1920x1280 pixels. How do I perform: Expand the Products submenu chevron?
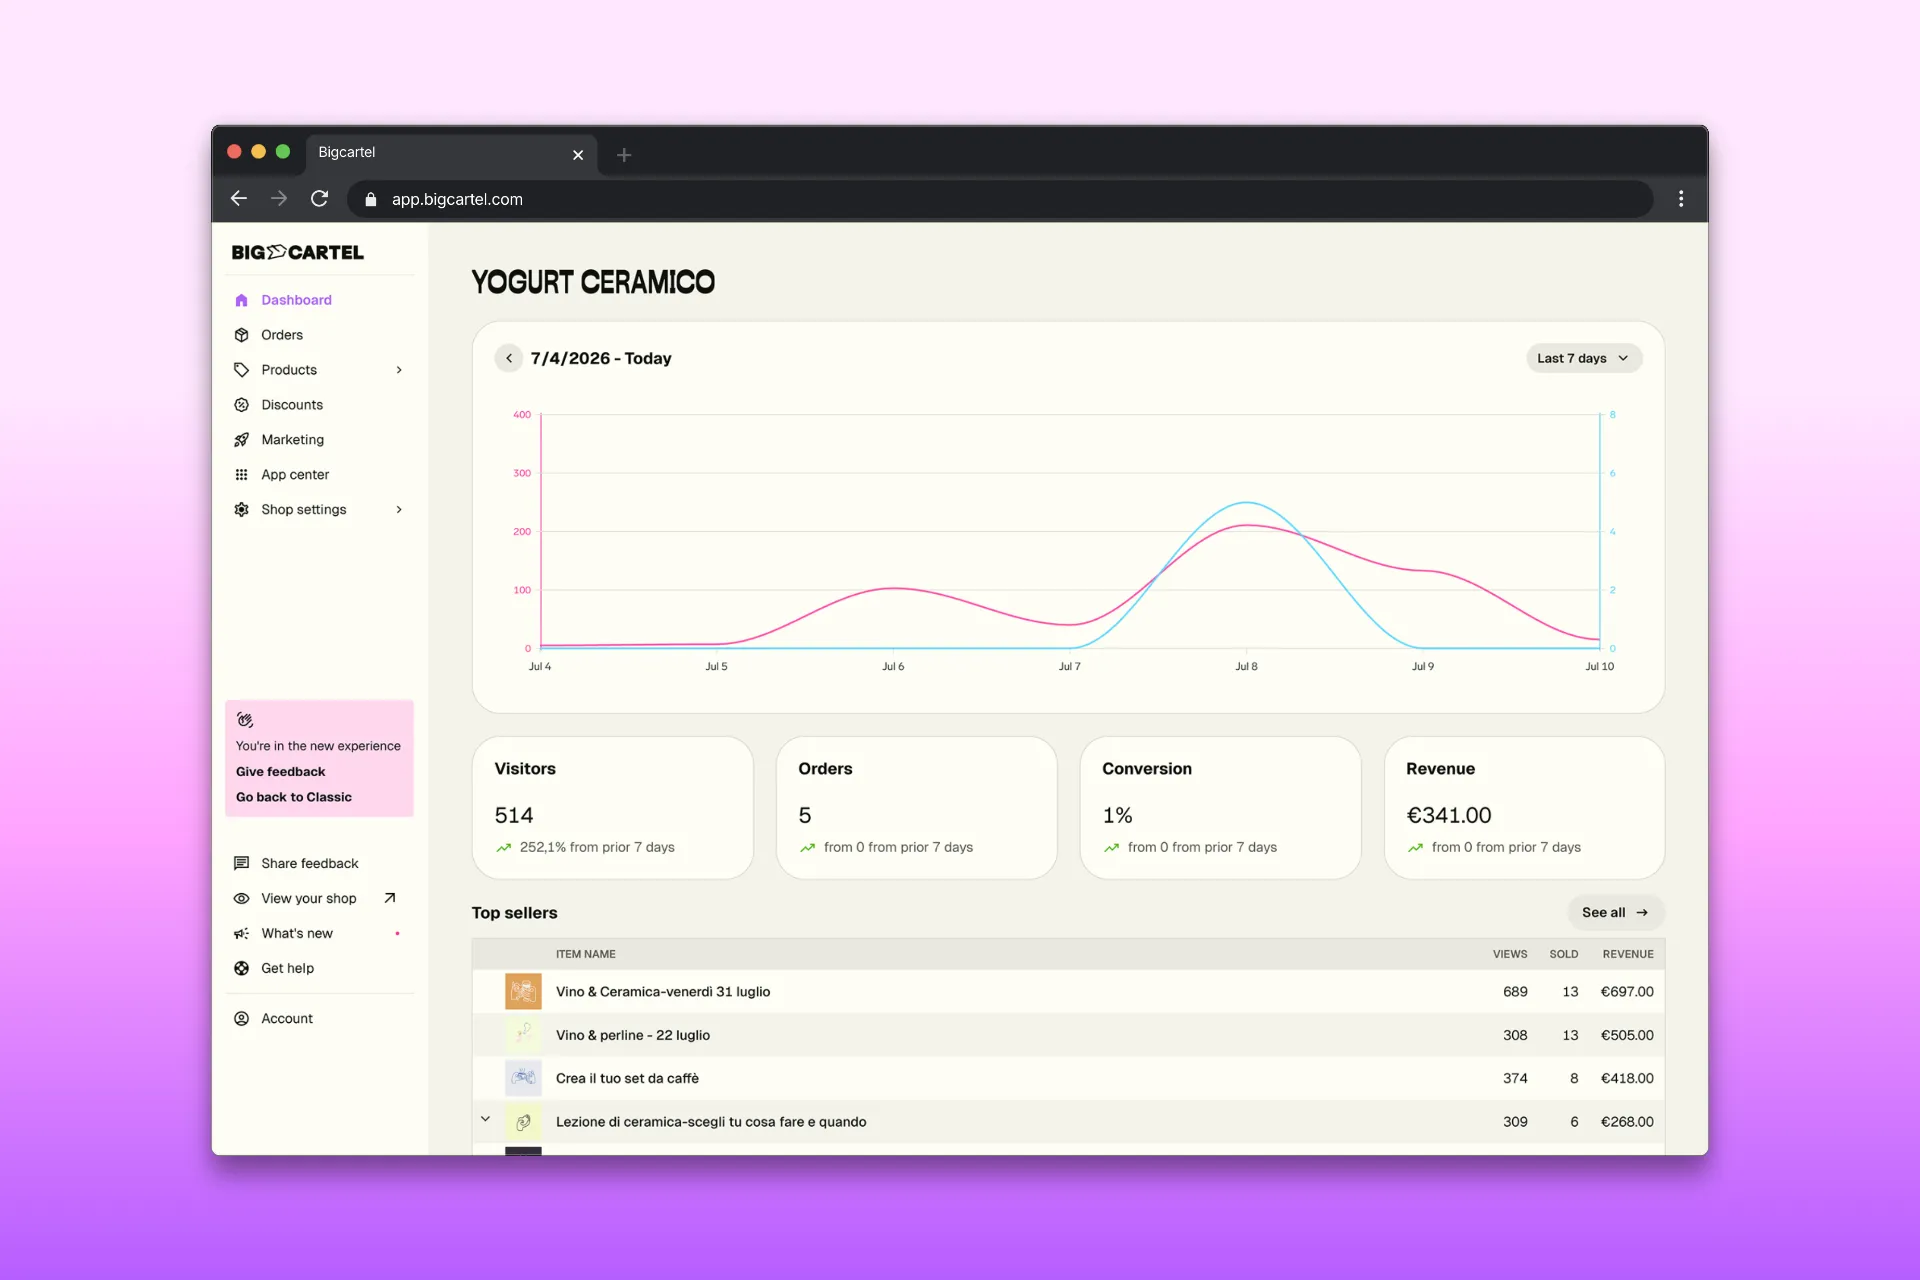pyautogui.click(x=399, y=370)
